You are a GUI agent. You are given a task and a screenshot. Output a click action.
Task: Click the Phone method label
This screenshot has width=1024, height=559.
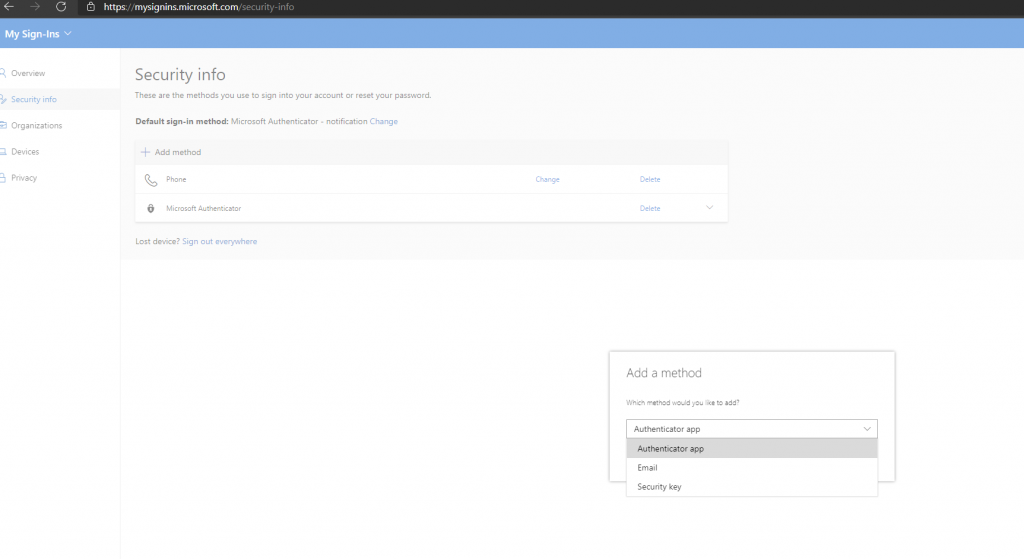pos(176,179)
